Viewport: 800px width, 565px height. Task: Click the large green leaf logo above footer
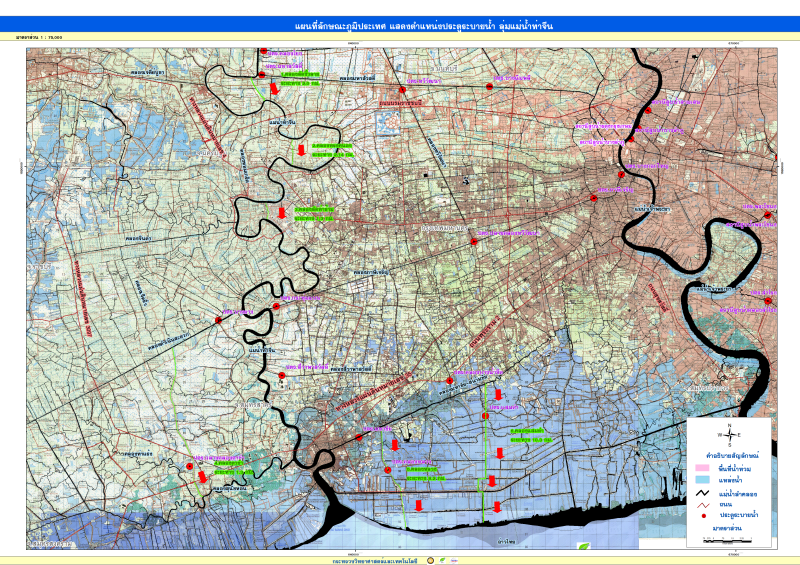[x=583, y=547]
